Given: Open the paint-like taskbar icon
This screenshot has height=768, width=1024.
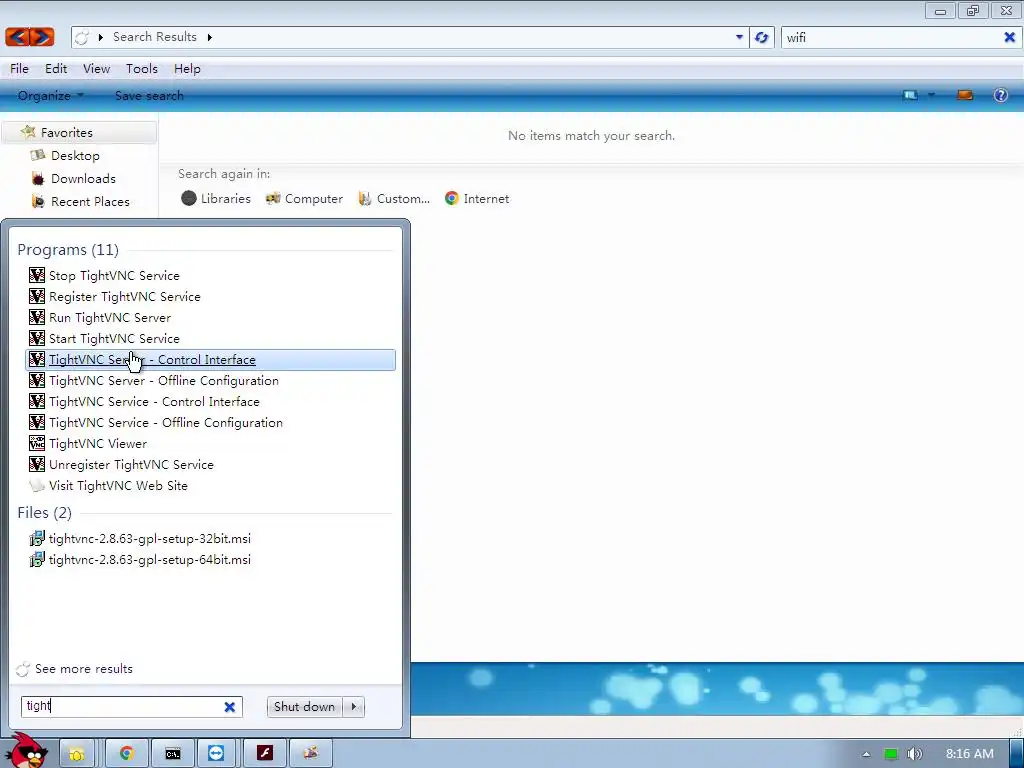Looking at the screenshot, I should pyautogui.click(x=310, y=754).
